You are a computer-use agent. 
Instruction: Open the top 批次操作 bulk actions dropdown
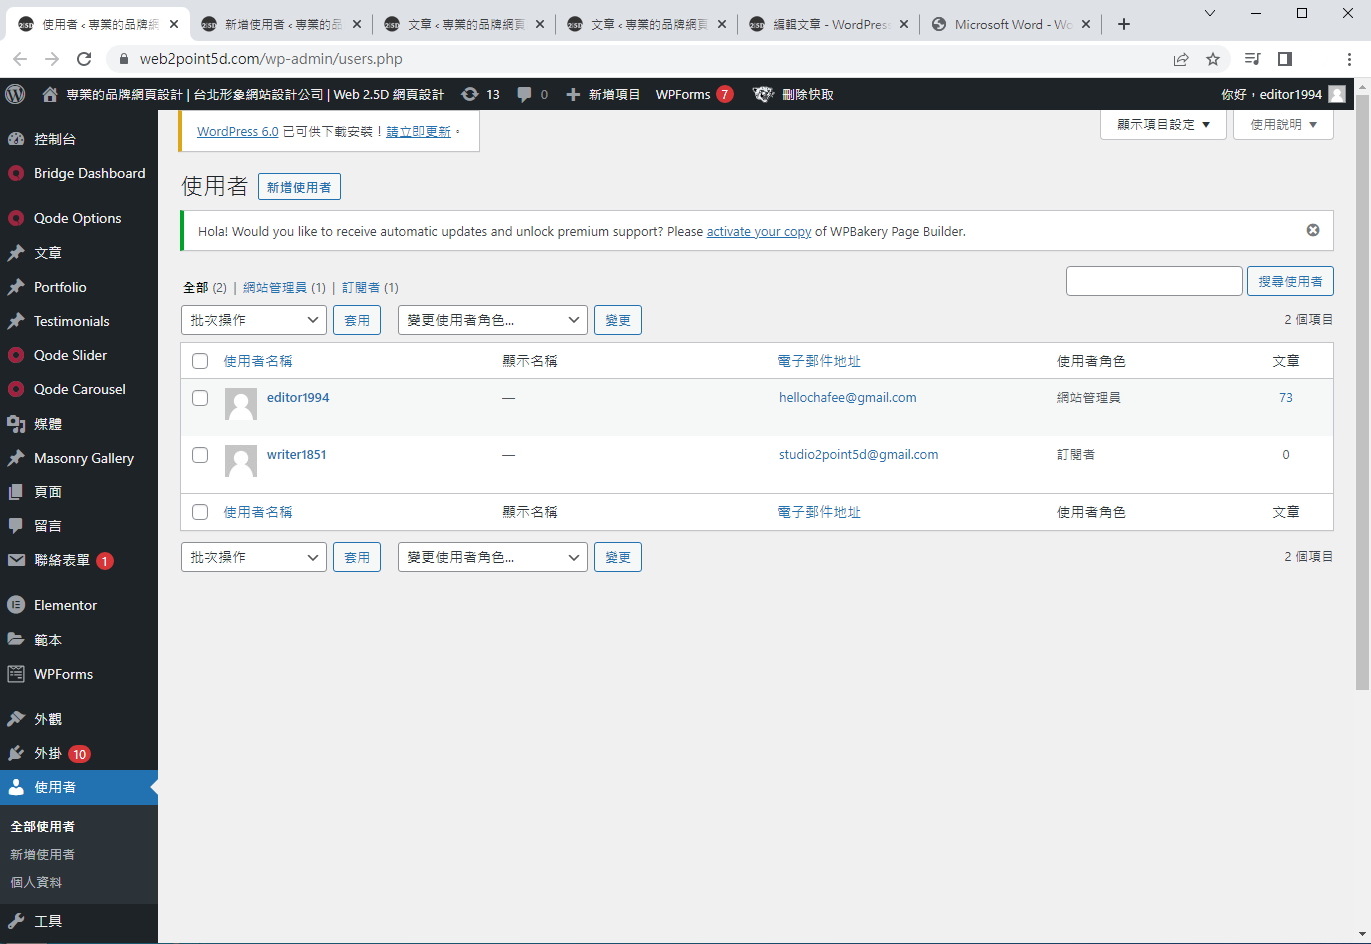click(254, 320)
